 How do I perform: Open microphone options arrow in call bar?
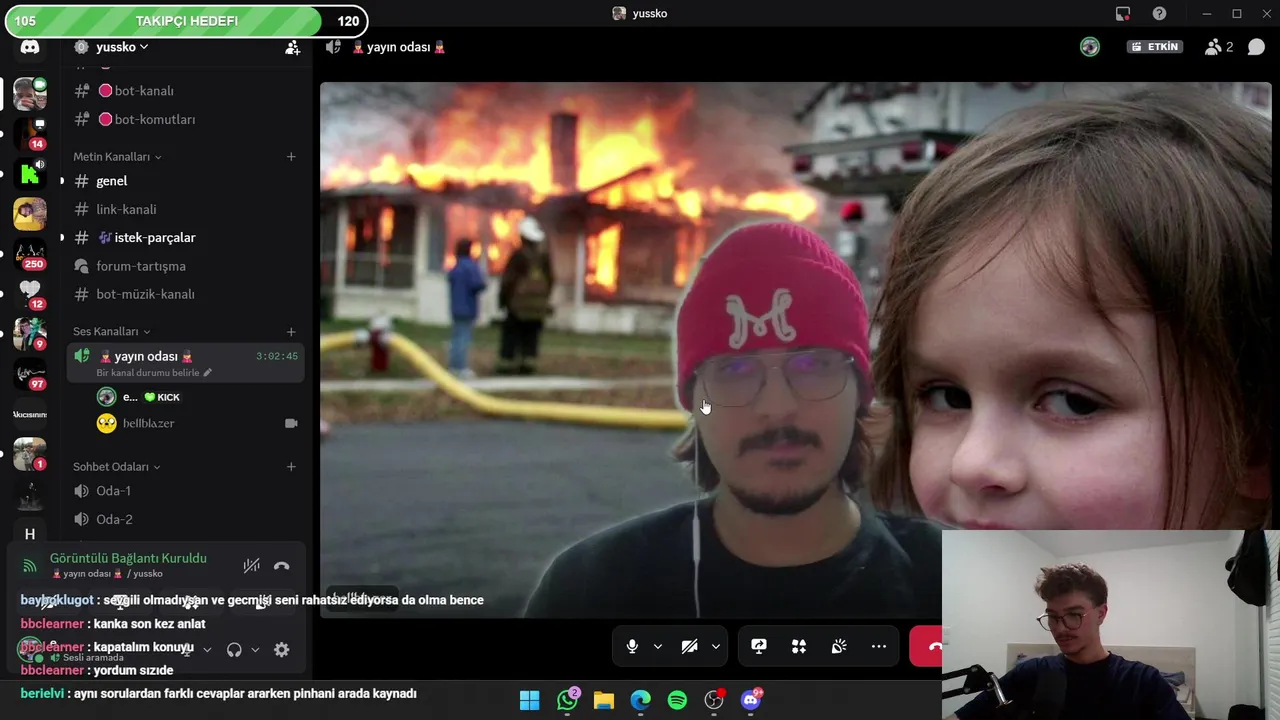pyautogui.click(x=658, y=647)
